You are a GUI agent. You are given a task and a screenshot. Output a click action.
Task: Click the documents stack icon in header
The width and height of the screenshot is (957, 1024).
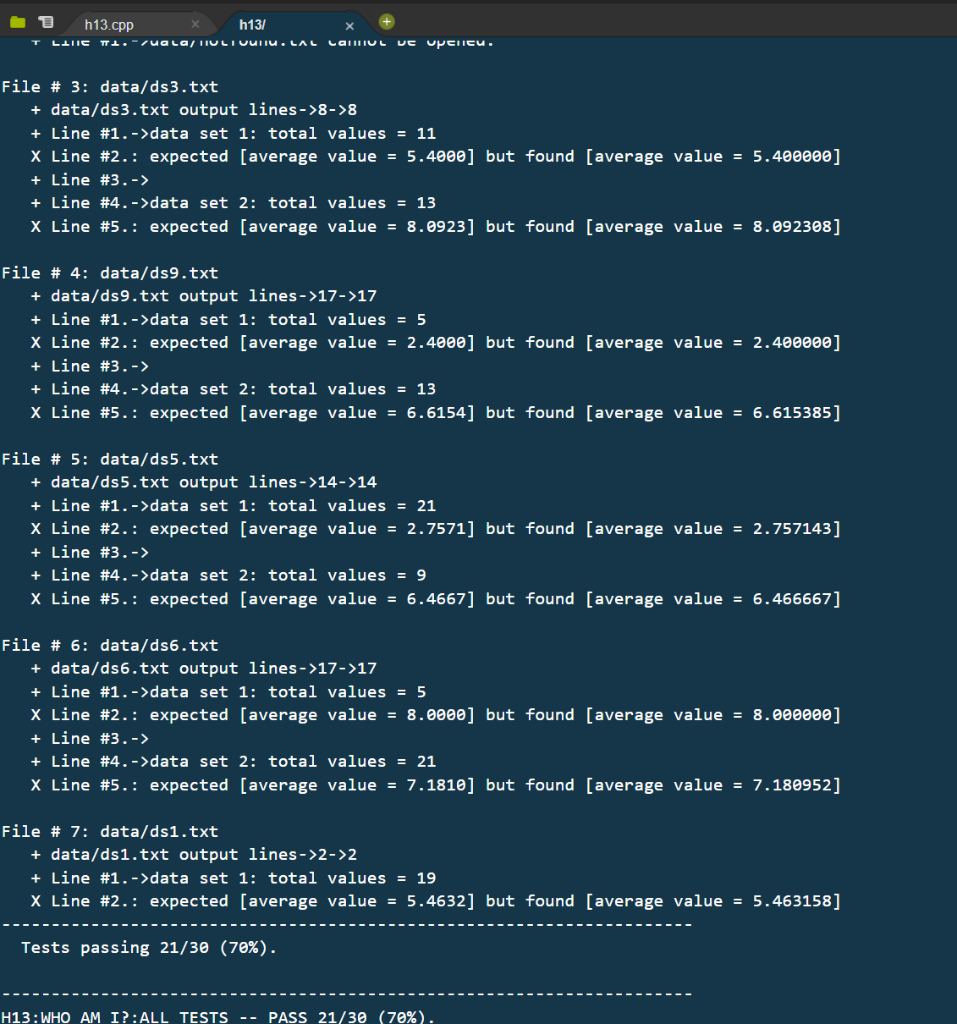(45, 21)
